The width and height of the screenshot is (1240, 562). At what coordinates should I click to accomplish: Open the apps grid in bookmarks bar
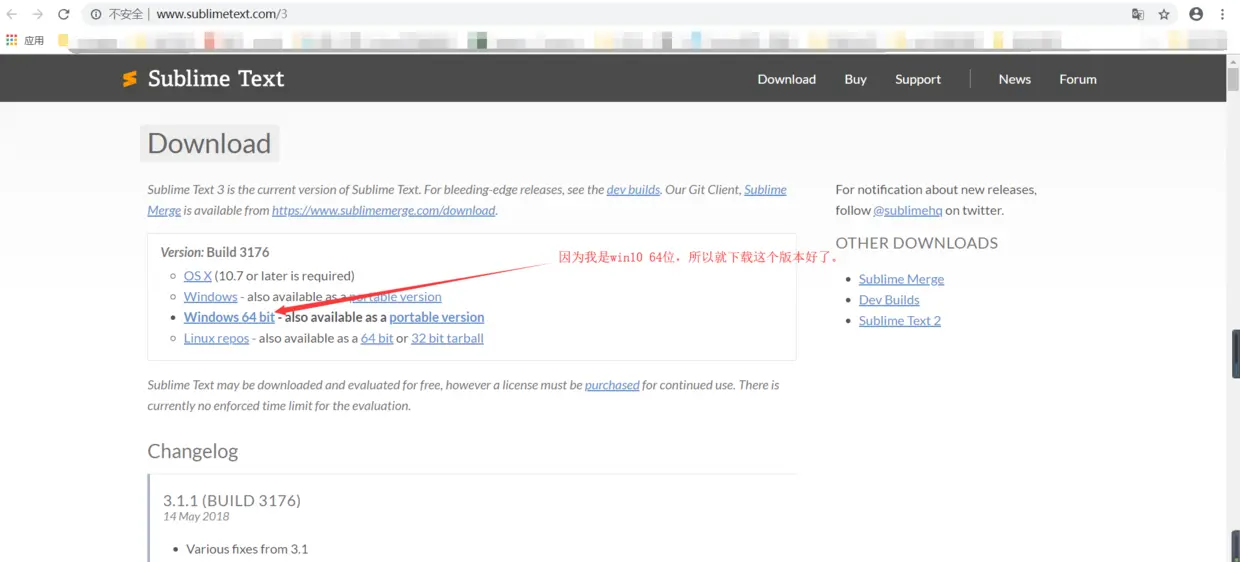point(12,40)
